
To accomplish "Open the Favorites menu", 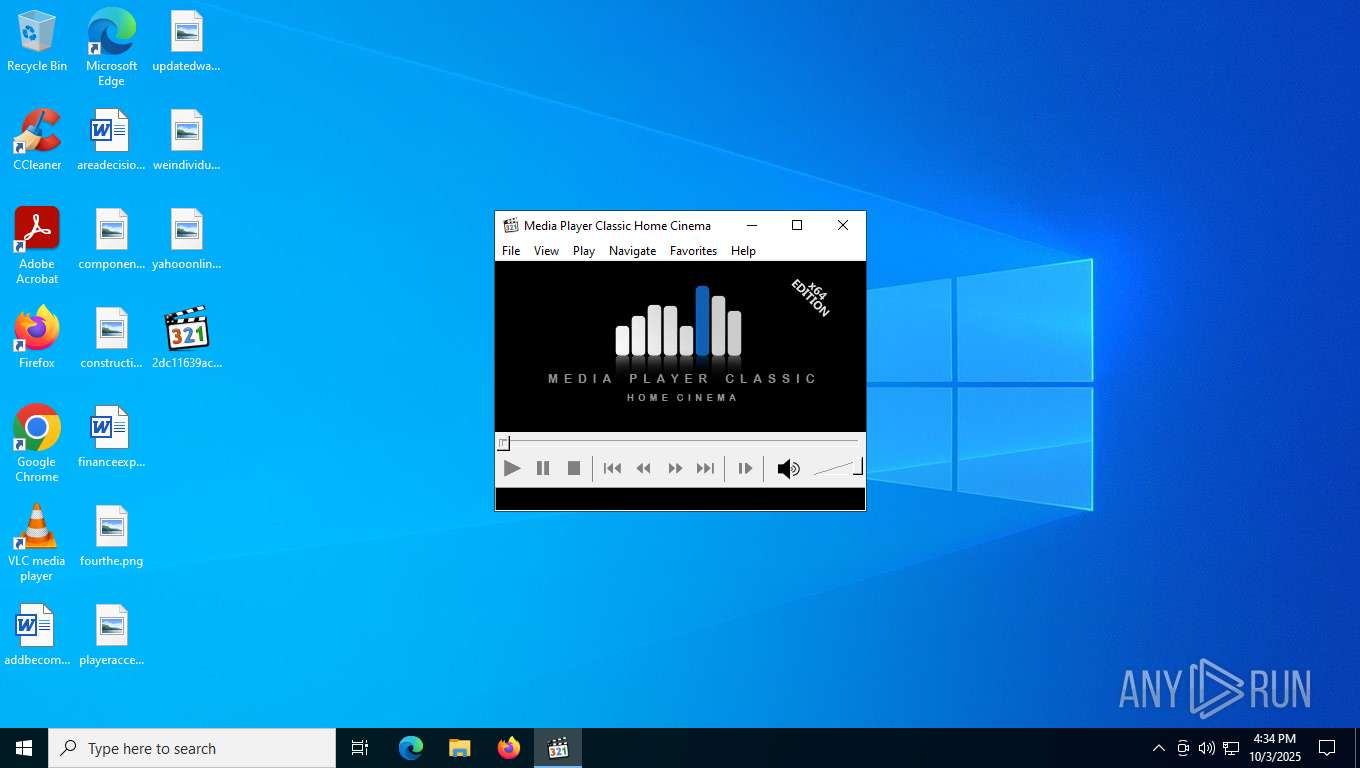I will pos(693,251).
